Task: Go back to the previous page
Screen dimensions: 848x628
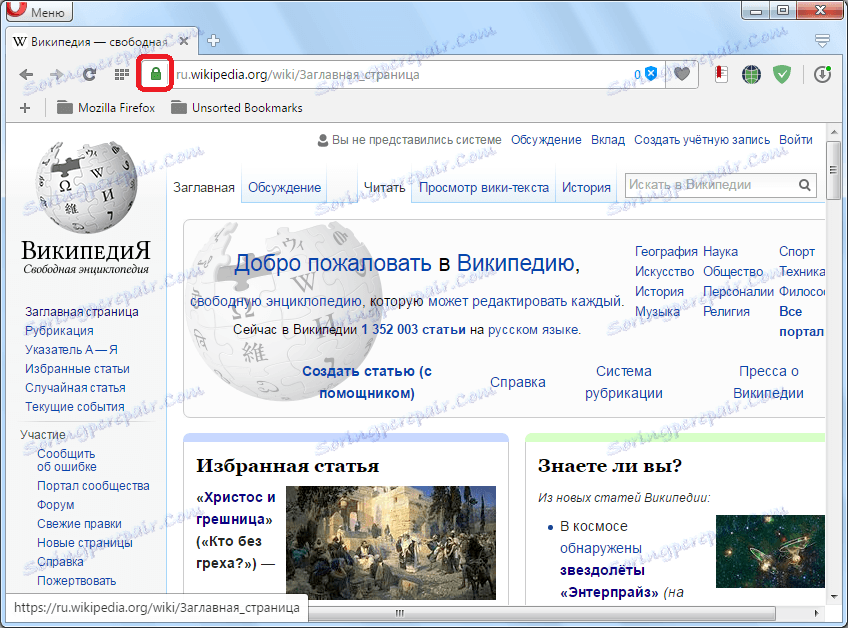Action: click(26, 75)
